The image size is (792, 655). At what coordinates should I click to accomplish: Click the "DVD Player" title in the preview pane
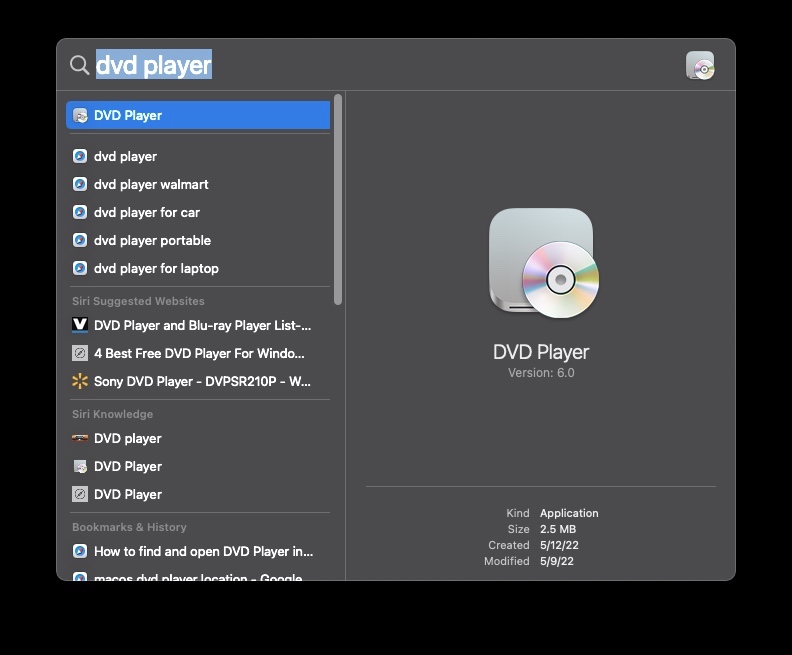pos(541,352)
